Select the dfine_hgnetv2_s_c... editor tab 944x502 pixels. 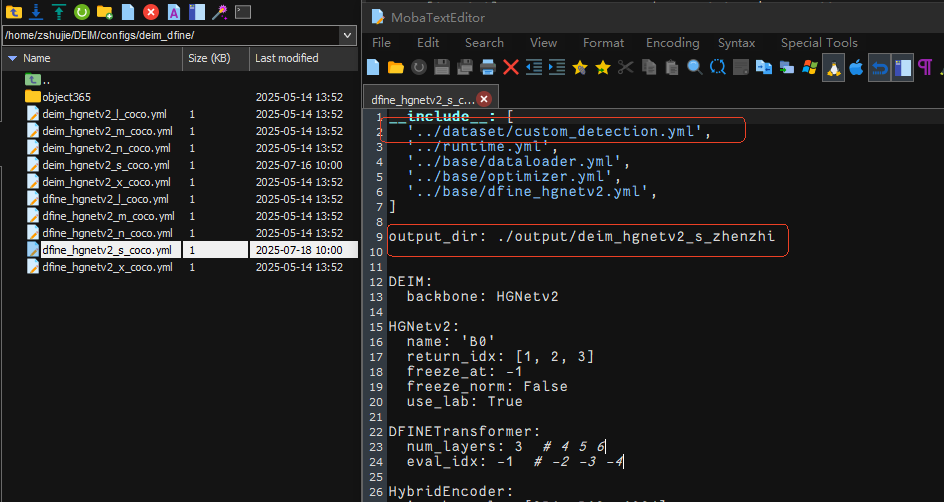point(421,99)
